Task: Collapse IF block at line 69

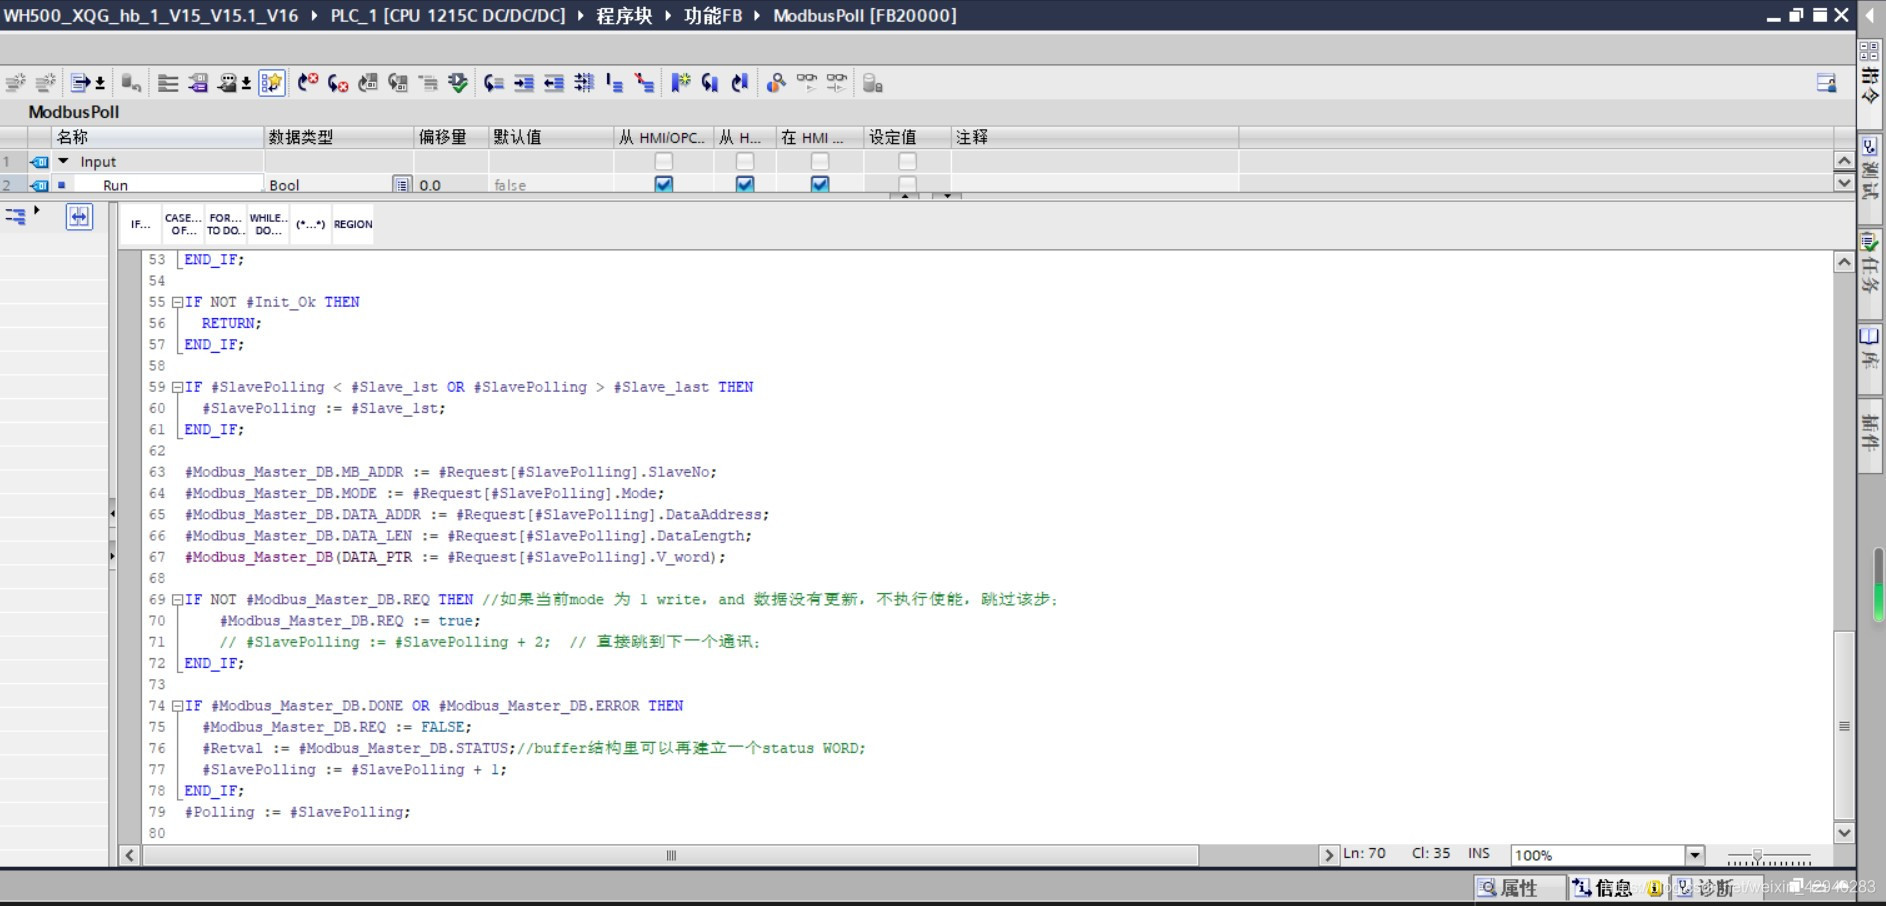Action: [177, 600]
